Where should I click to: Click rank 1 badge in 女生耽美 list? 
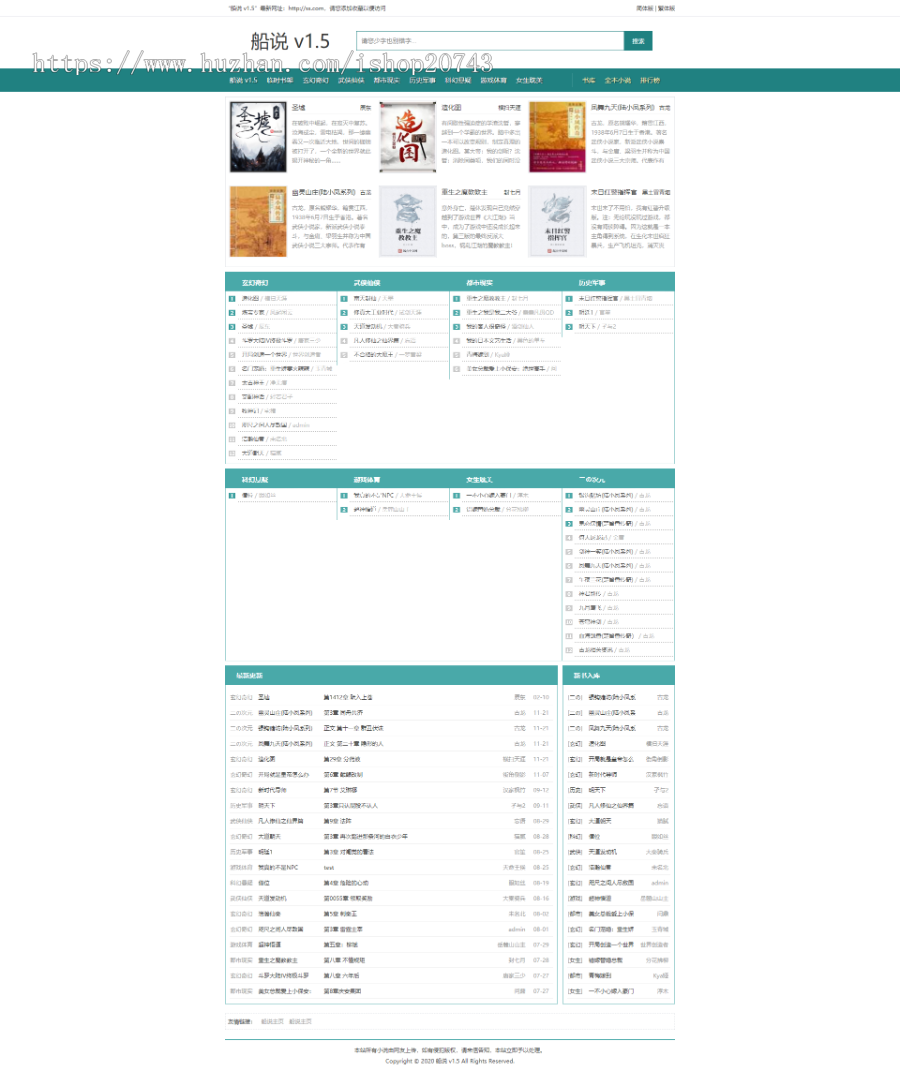456,496
